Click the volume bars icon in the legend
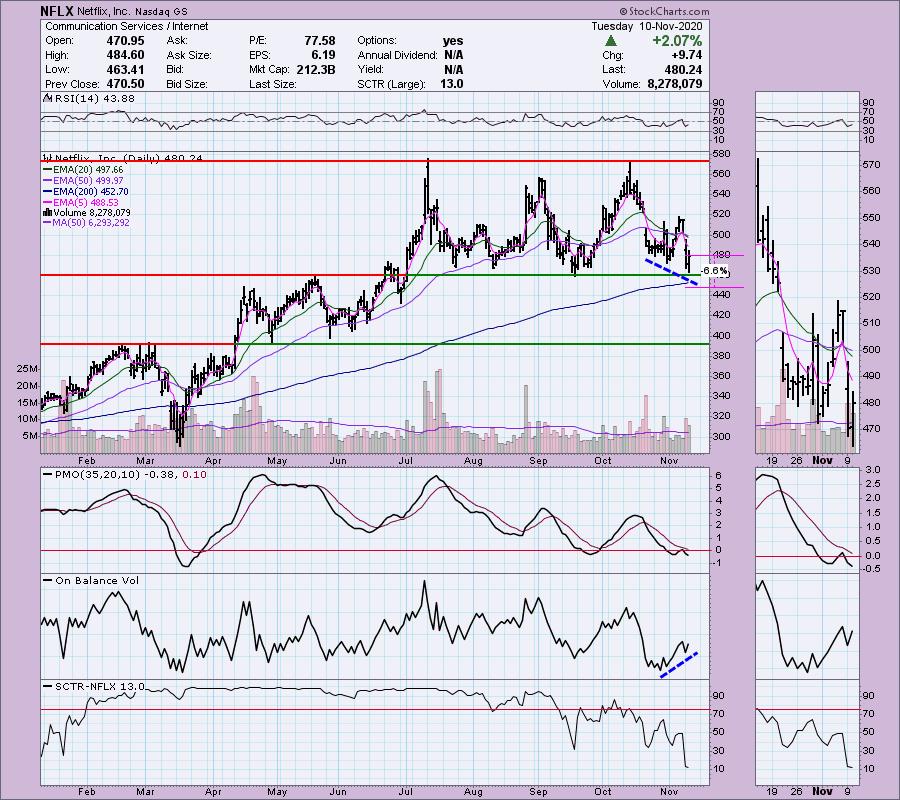900x800 pixels. [47, 212]
